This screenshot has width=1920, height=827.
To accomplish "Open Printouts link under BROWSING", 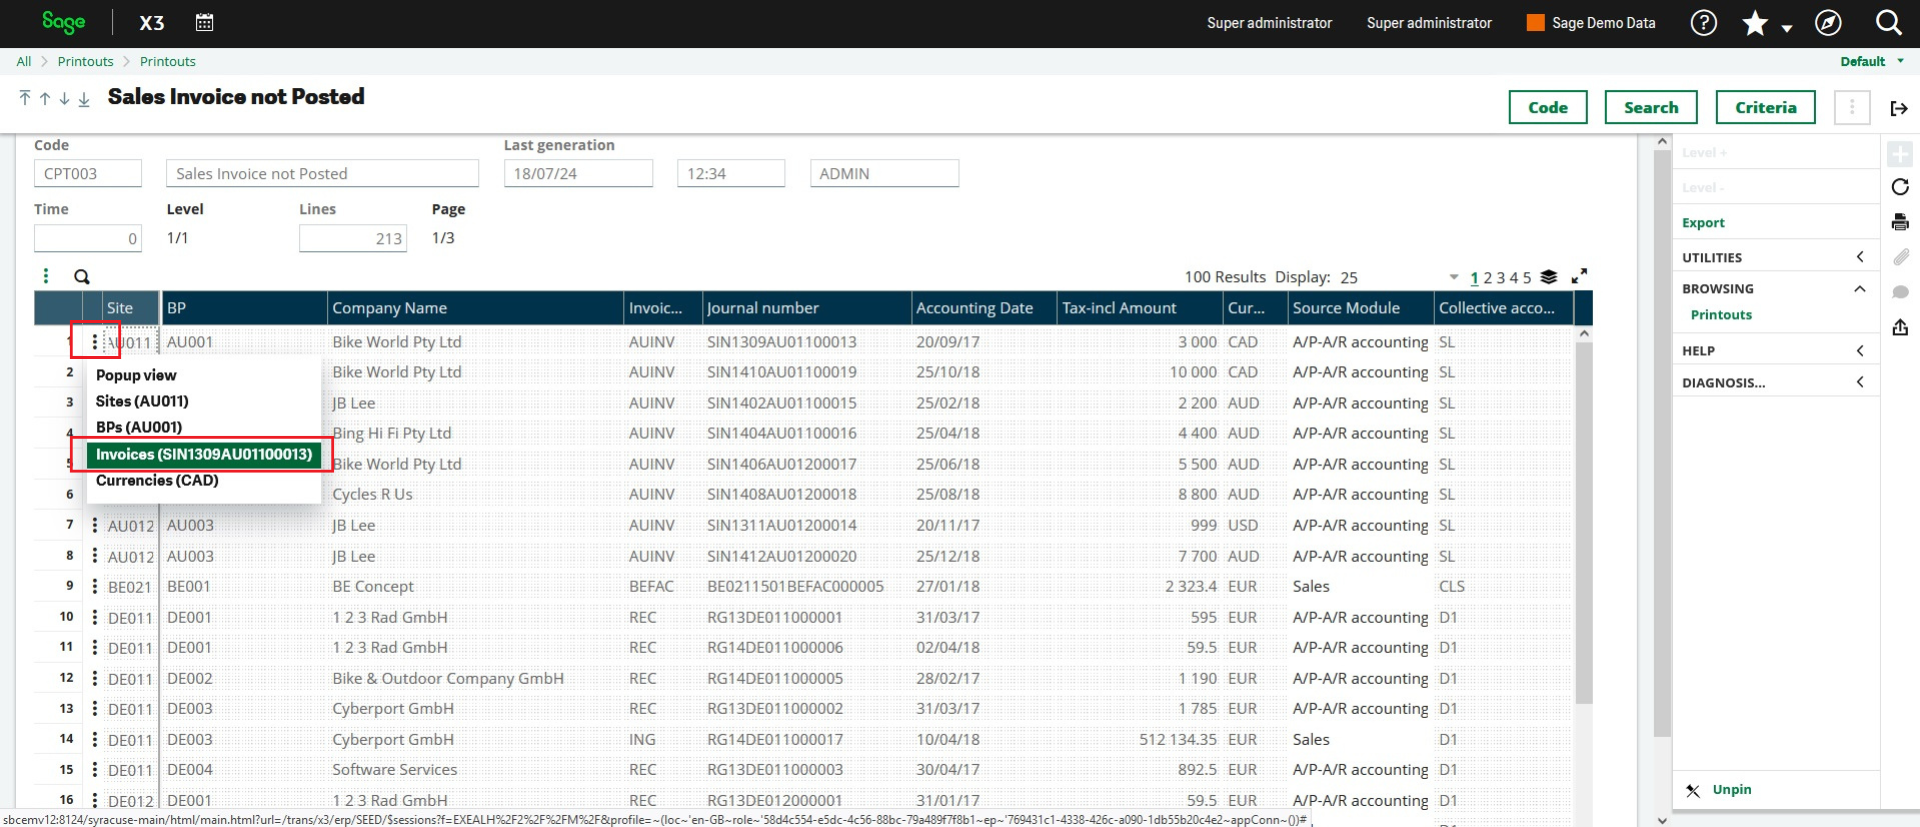I will [x=1721, y=314].
